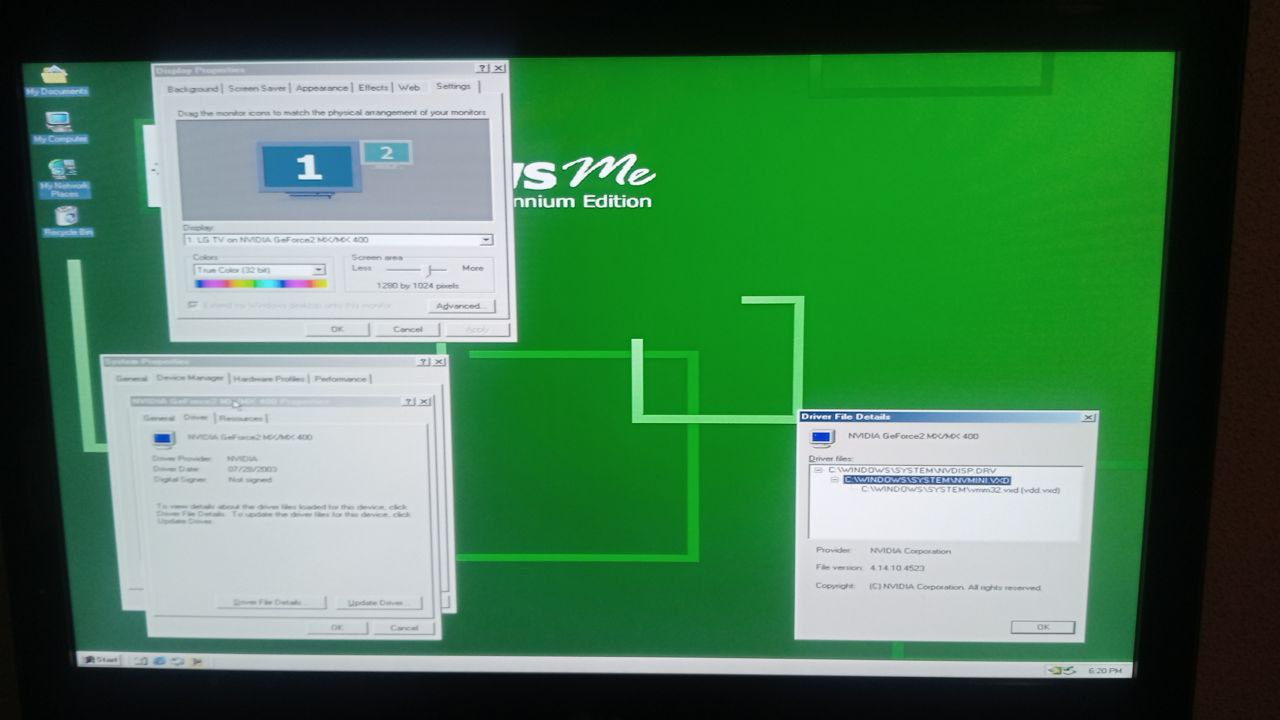Open General tab in System Properties

click(131, 379)
